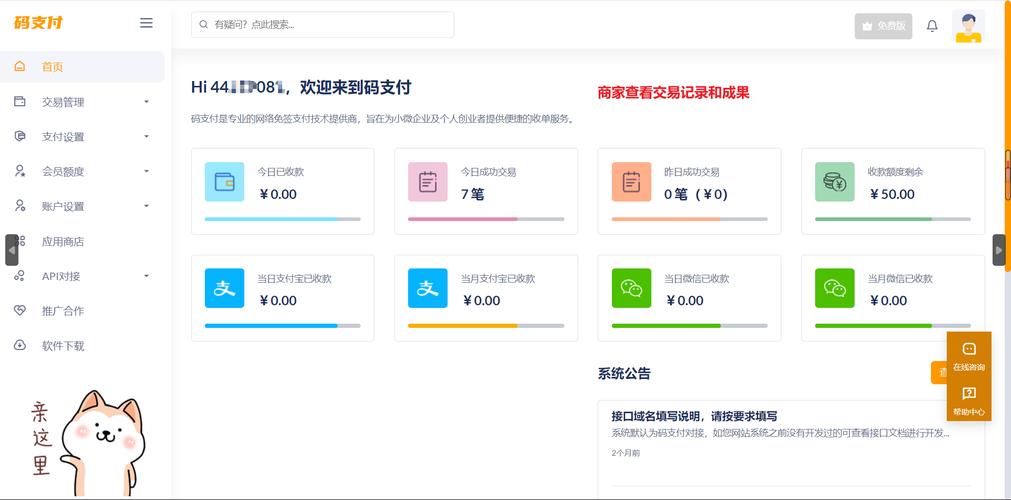This screenshot has width=1011, height=500.
Task: Click the 收款额度剩余 green progress bar
Action: (892, 219)
